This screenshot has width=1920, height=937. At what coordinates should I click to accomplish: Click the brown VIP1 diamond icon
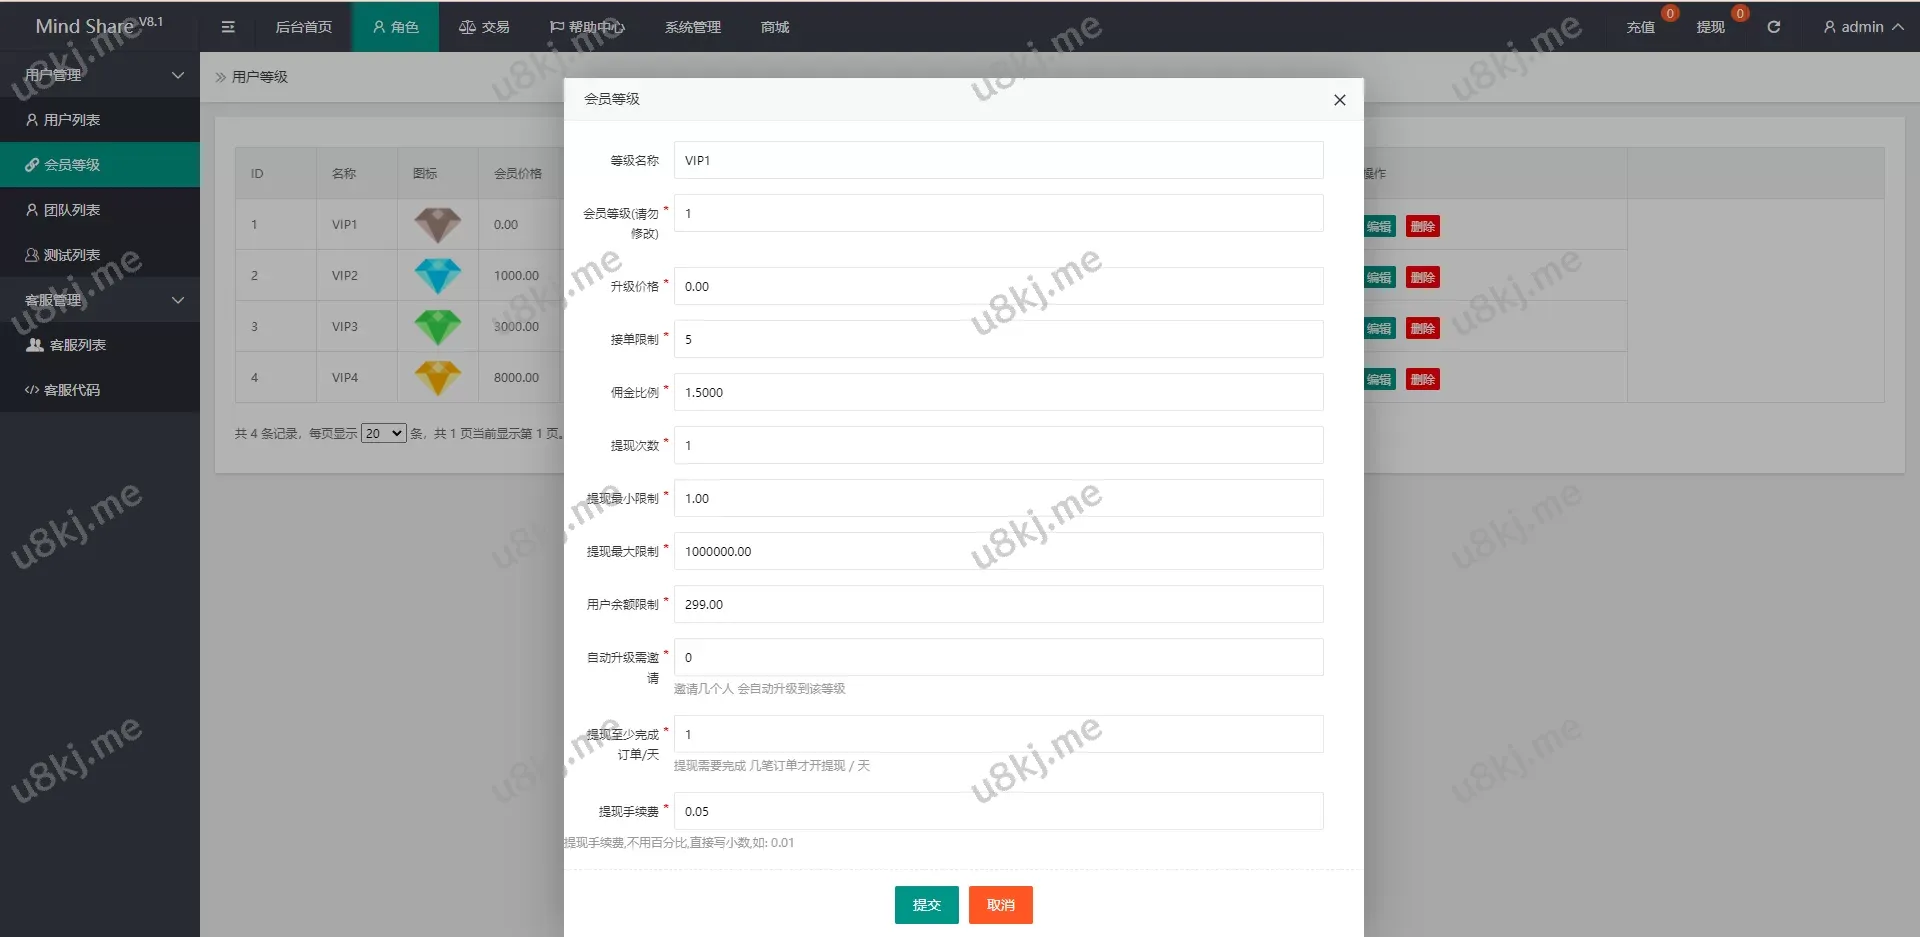(x=438, y=225)
